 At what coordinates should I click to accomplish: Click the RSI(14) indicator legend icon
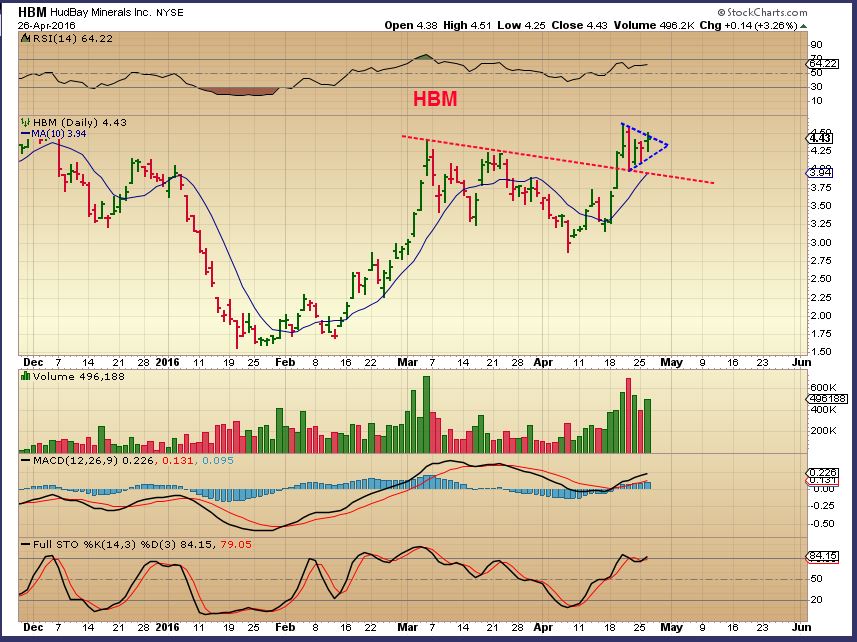pos(25,38)
